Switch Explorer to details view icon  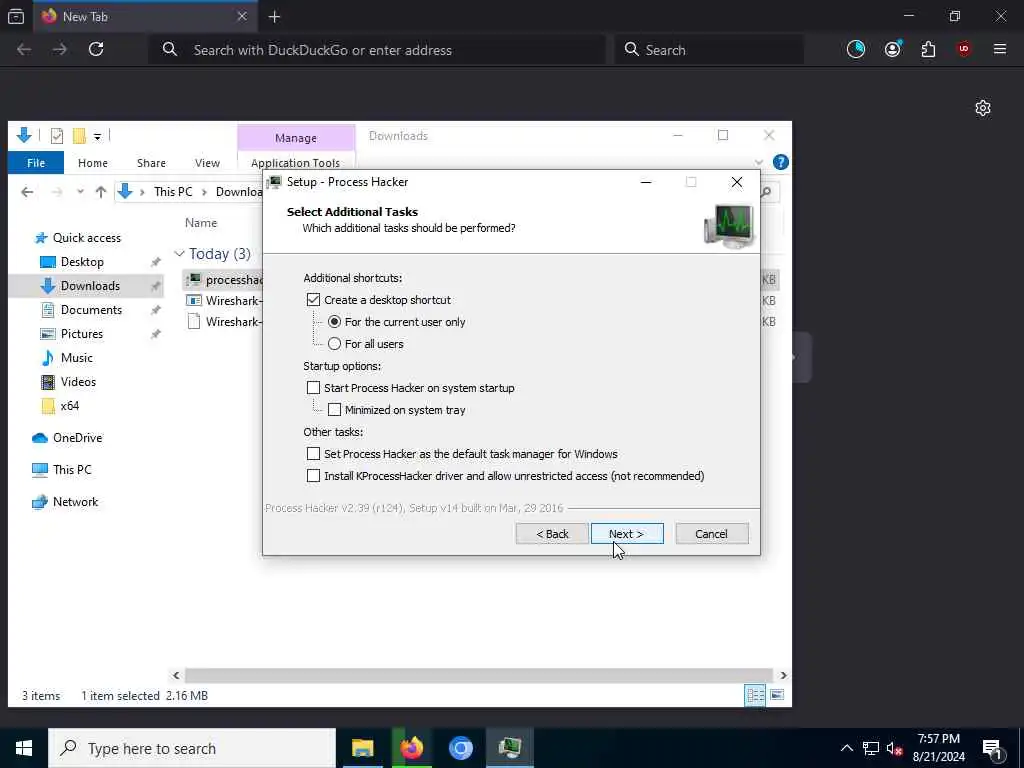coord(755,695)
